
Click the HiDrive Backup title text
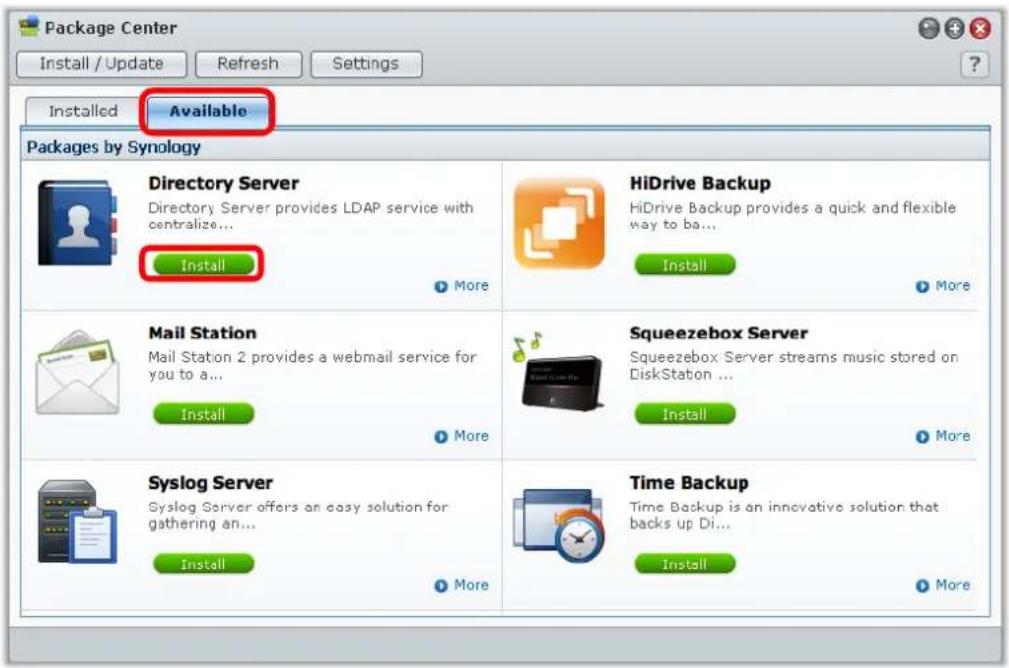(x=700, y=183)
